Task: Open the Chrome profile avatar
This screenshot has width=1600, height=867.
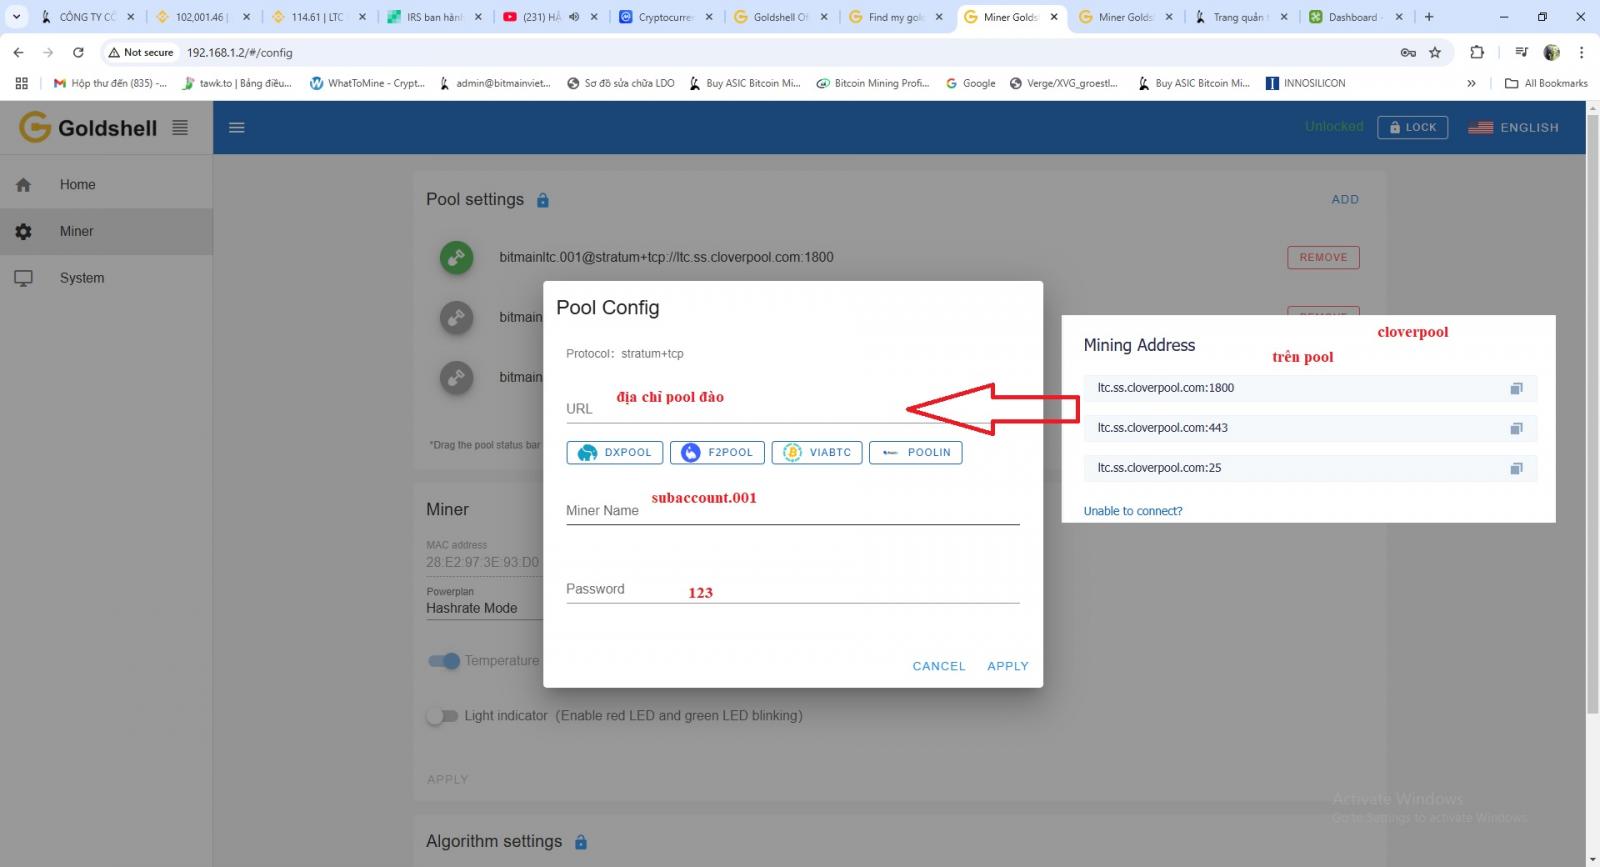Action: click(1552, 52)
